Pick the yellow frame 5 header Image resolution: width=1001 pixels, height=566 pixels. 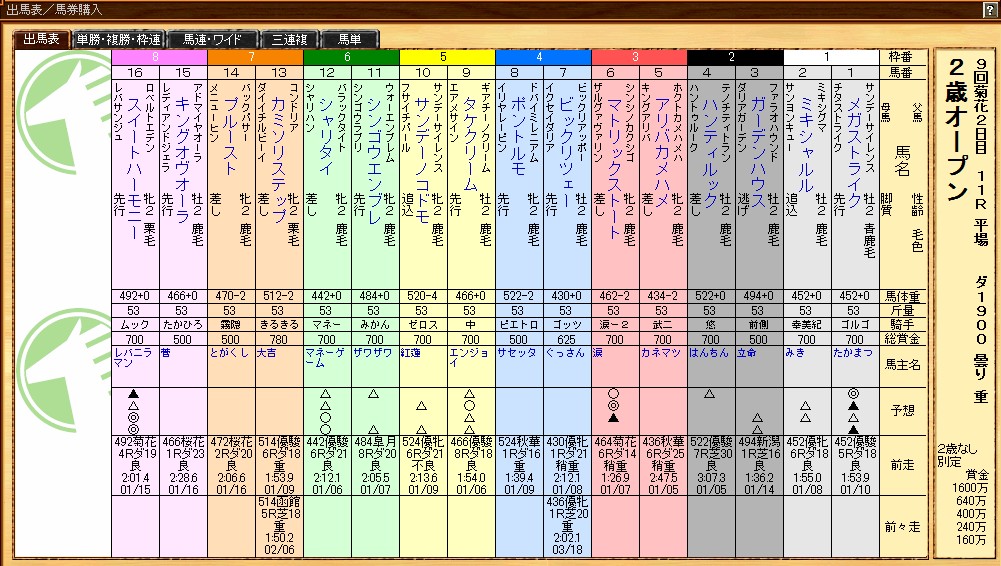448,57
